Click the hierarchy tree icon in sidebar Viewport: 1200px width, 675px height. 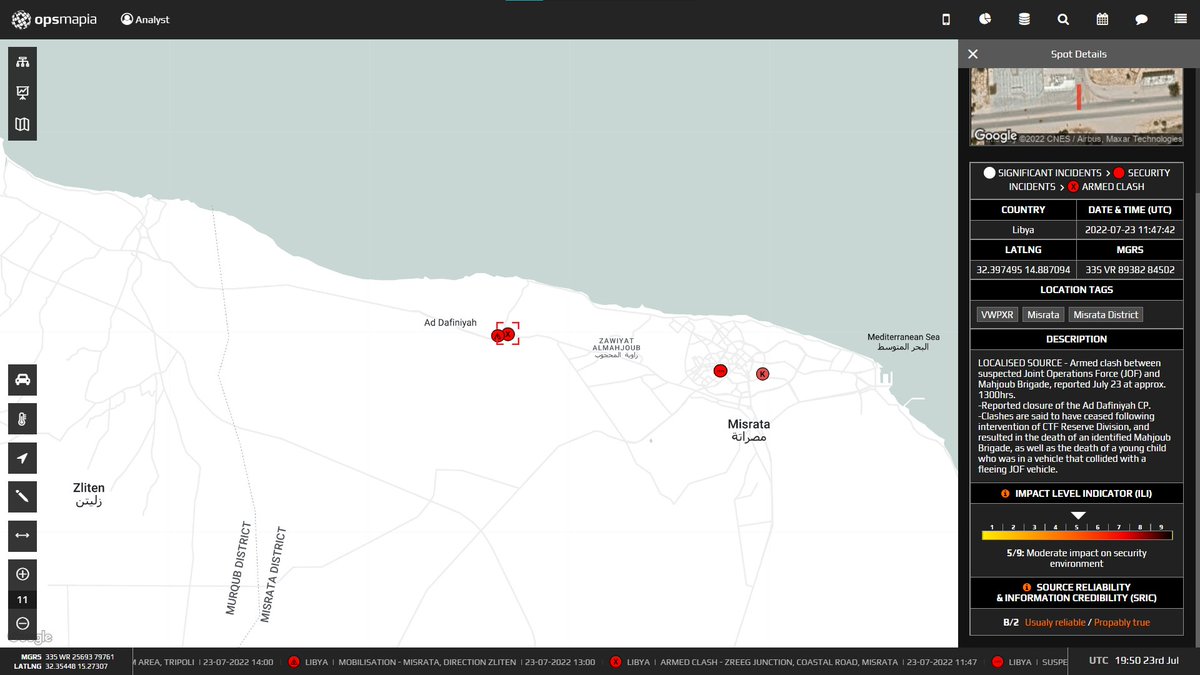coord(22,62)
